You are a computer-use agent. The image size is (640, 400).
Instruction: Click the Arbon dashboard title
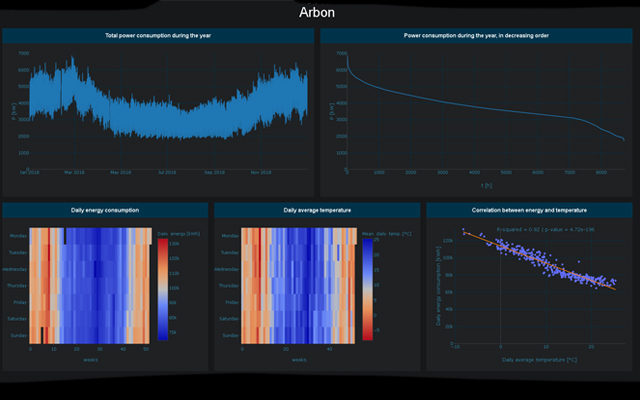317,13
